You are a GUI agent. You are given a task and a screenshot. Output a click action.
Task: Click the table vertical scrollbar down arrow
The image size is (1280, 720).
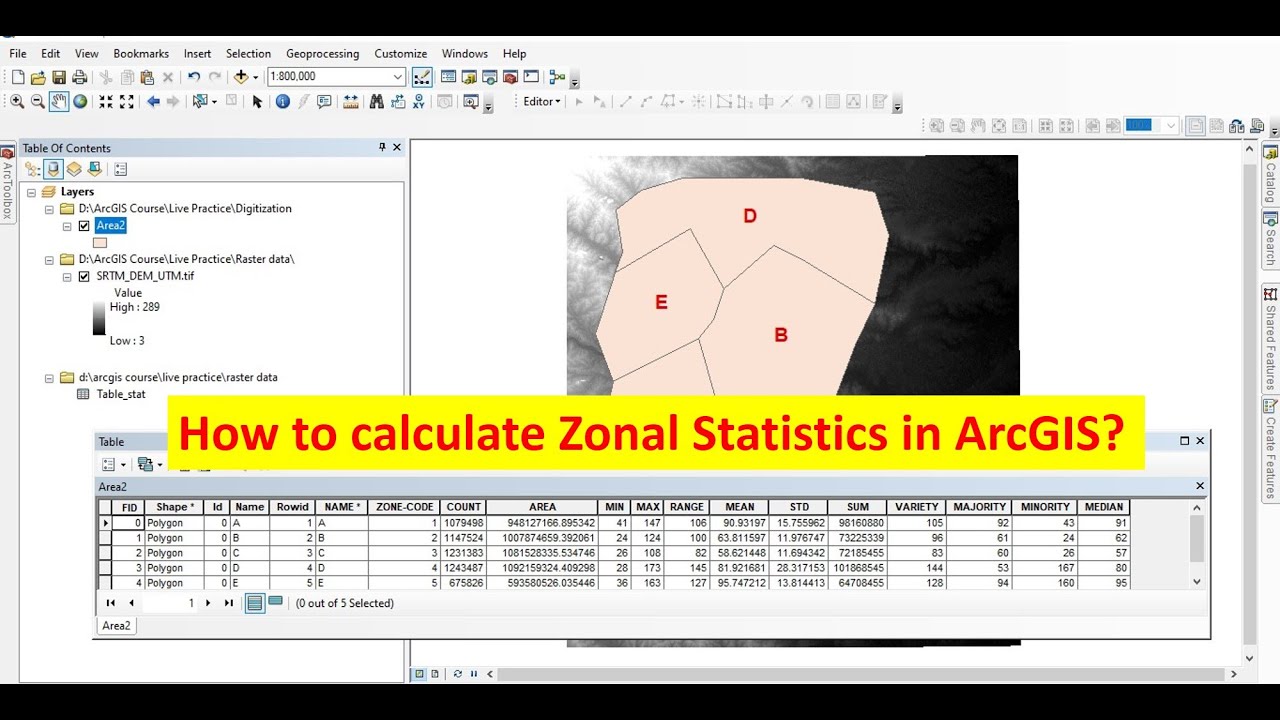click(x=1198, y=581)
